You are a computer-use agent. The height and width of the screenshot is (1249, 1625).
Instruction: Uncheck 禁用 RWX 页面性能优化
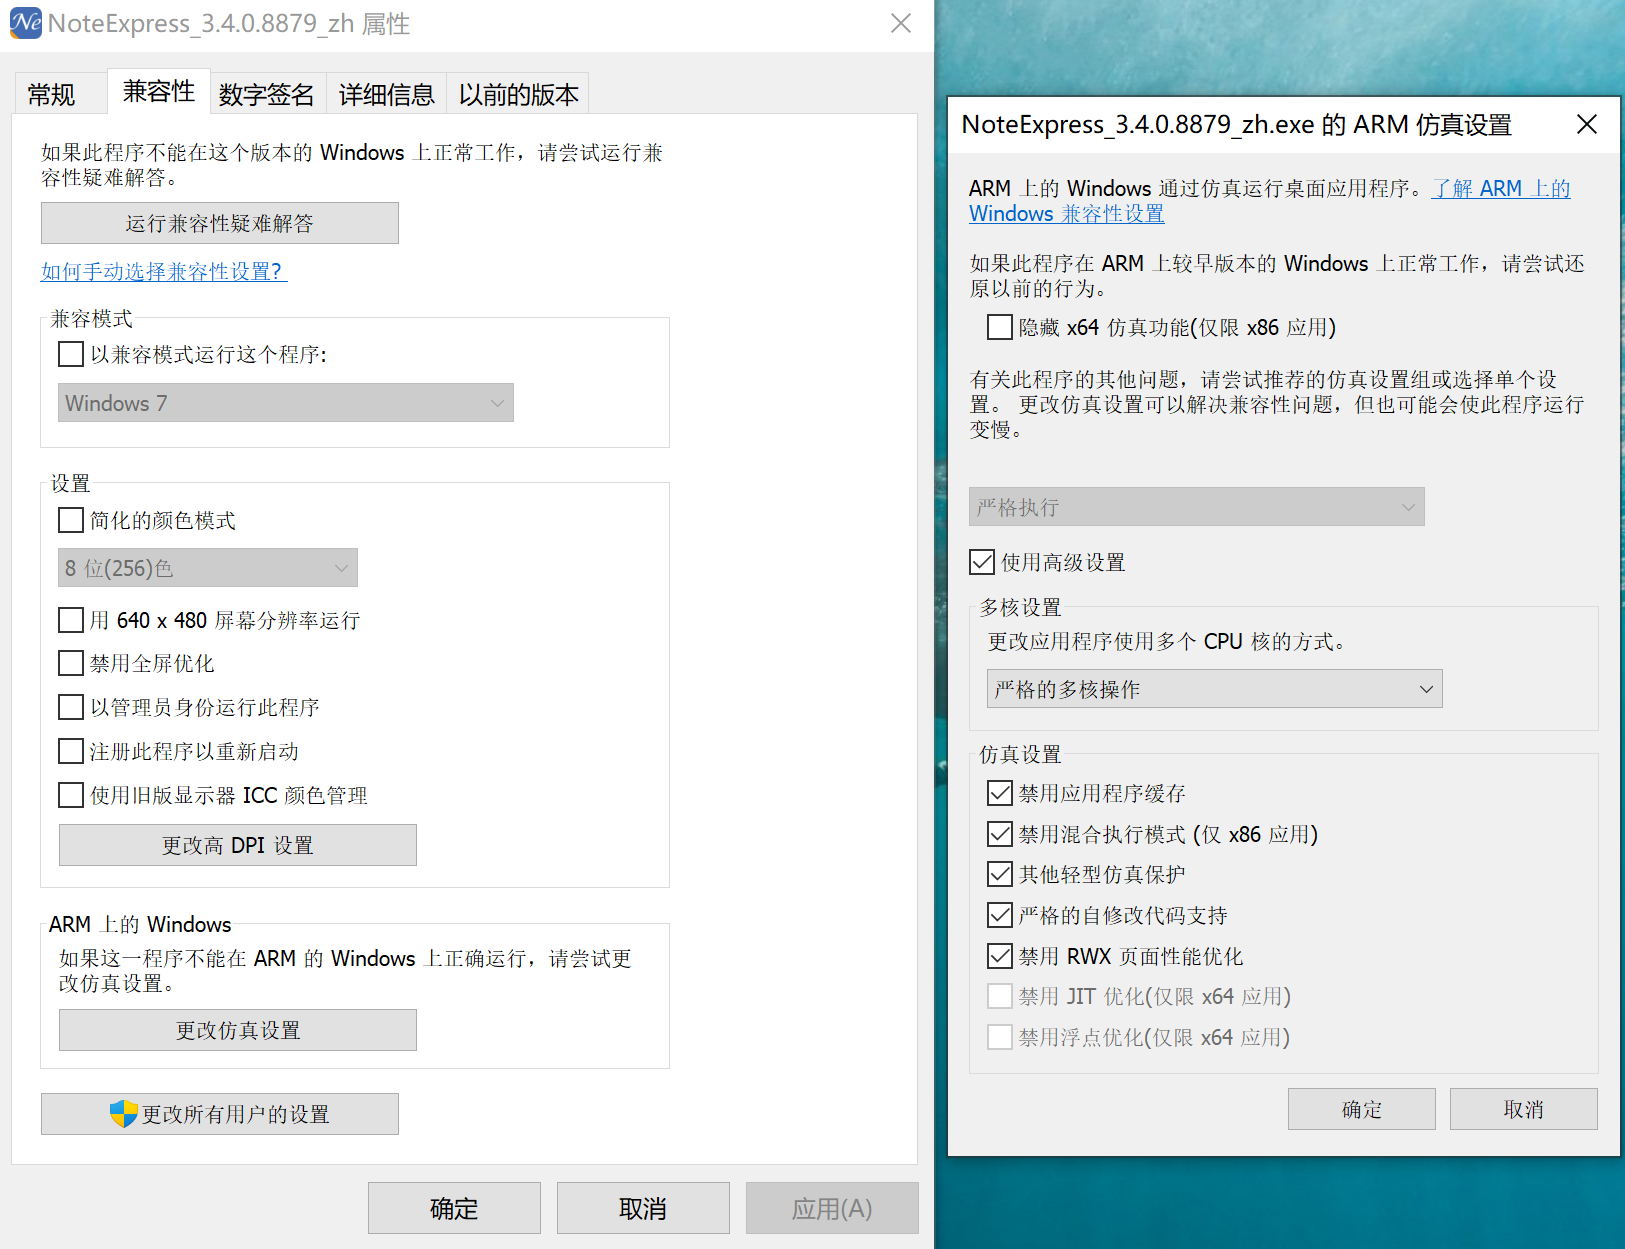[1000, 956]
